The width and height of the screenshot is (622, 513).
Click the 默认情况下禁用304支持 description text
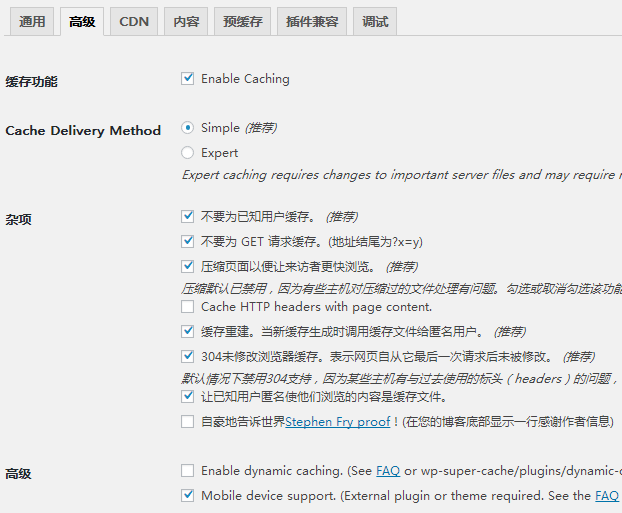[x=400, y=379]
